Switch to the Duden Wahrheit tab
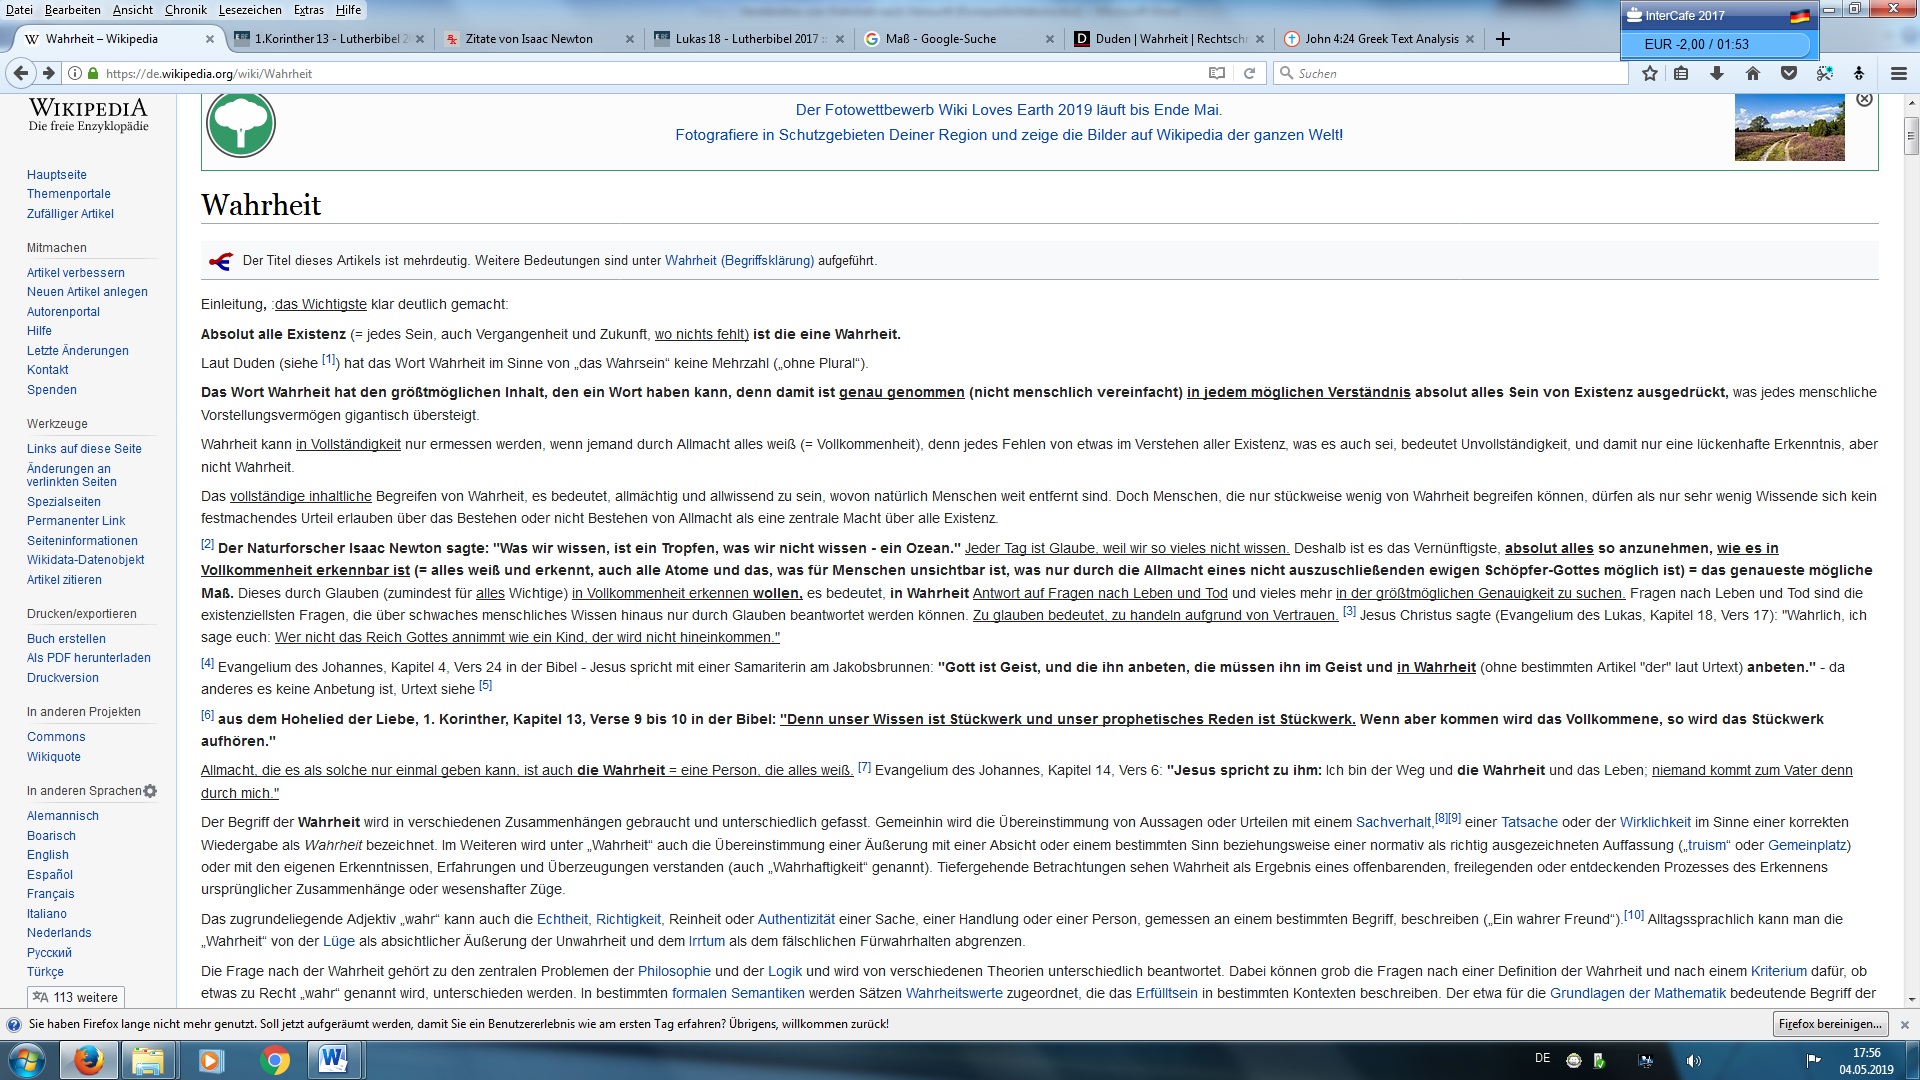 click(1170, 39)
